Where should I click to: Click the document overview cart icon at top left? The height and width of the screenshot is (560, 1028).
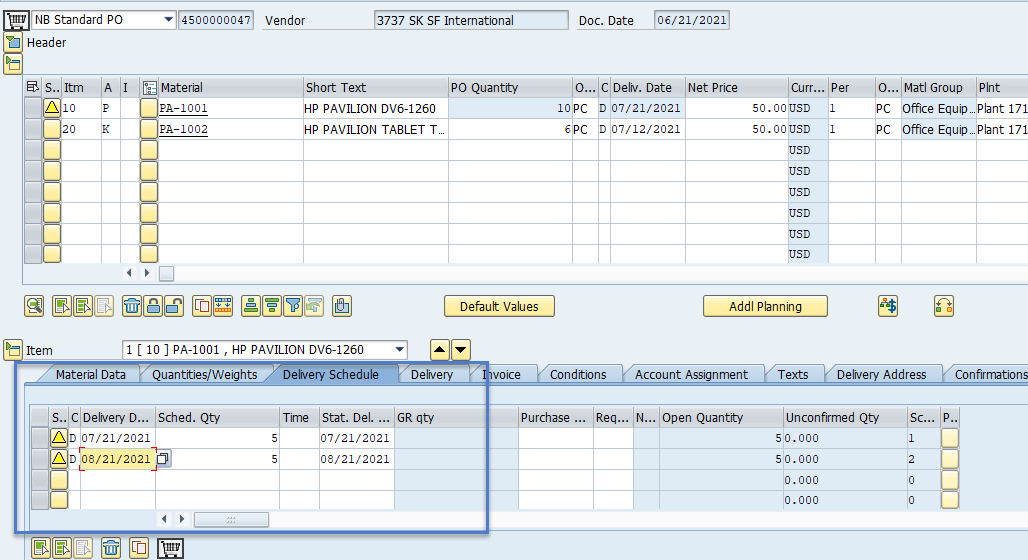click(x=17, y=20)
